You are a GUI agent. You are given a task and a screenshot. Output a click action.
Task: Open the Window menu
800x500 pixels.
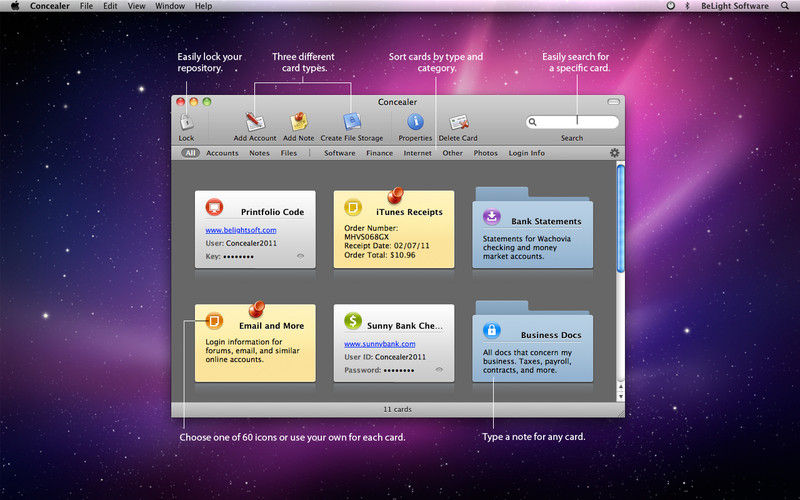170,6
